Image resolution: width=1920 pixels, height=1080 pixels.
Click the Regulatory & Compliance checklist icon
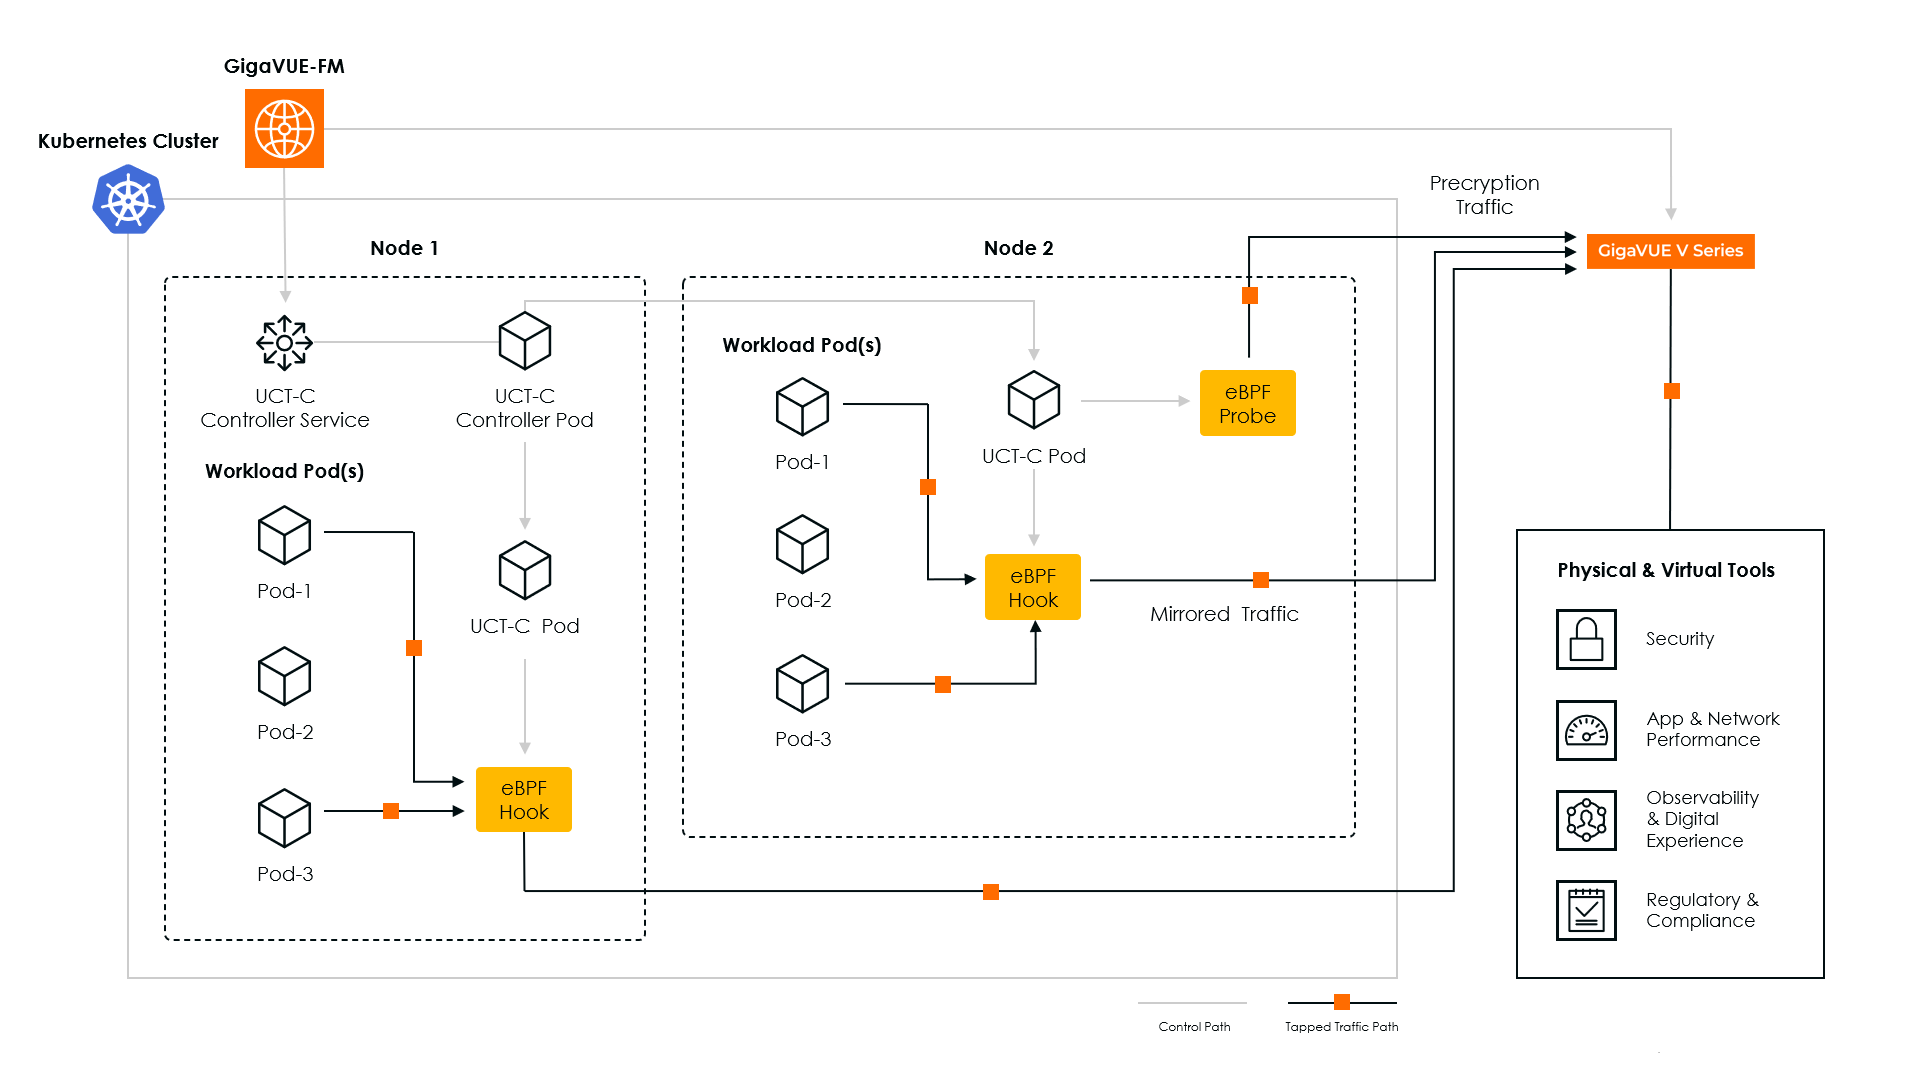1586,910
